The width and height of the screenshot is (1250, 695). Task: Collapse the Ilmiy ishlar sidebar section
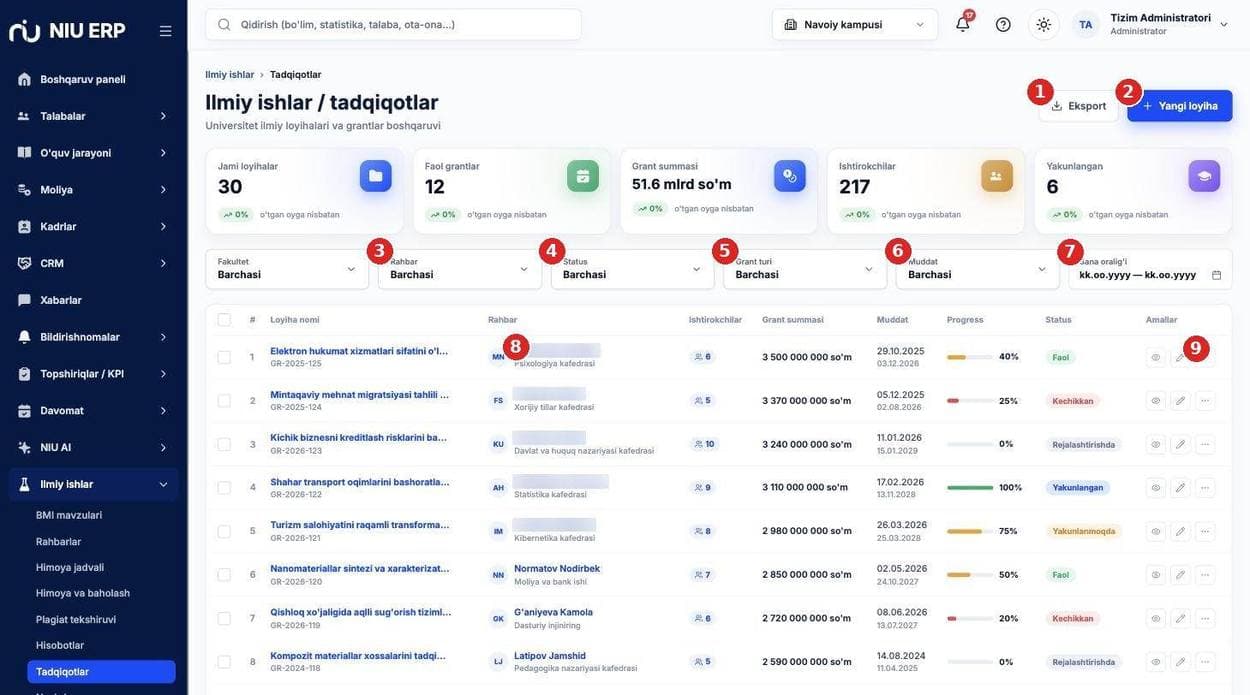click(94, 484)
